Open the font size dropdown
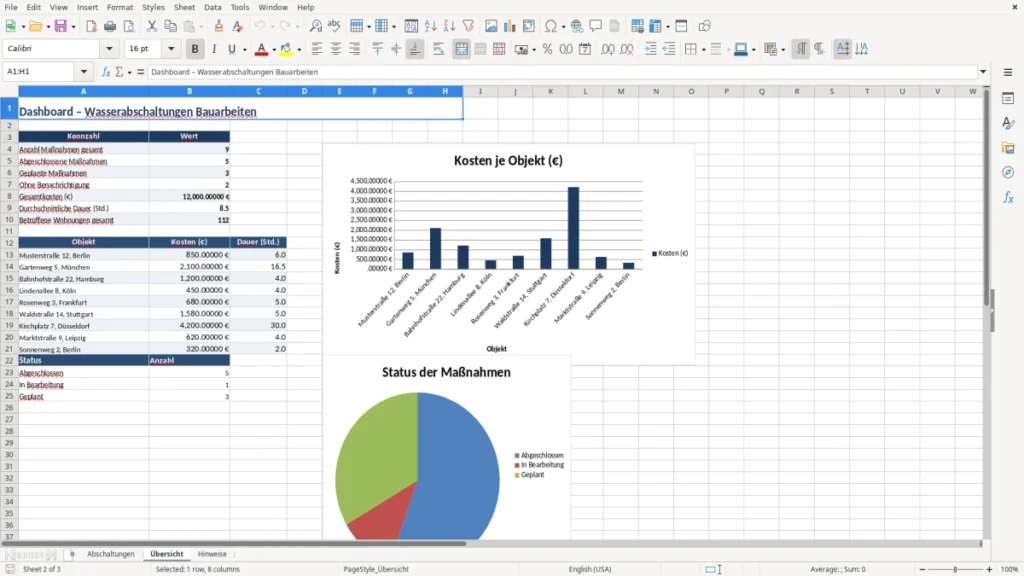1024x576 pixels. coord(171,49)
